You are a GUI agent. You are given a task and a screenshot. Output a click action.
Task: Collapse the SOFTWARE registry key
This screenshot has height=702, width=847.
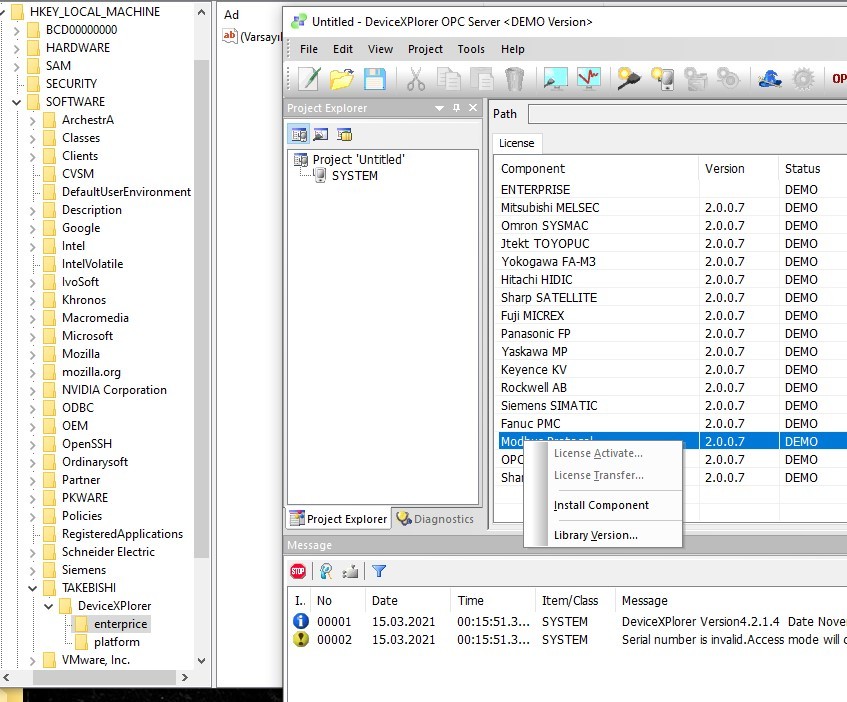[16, 102]
